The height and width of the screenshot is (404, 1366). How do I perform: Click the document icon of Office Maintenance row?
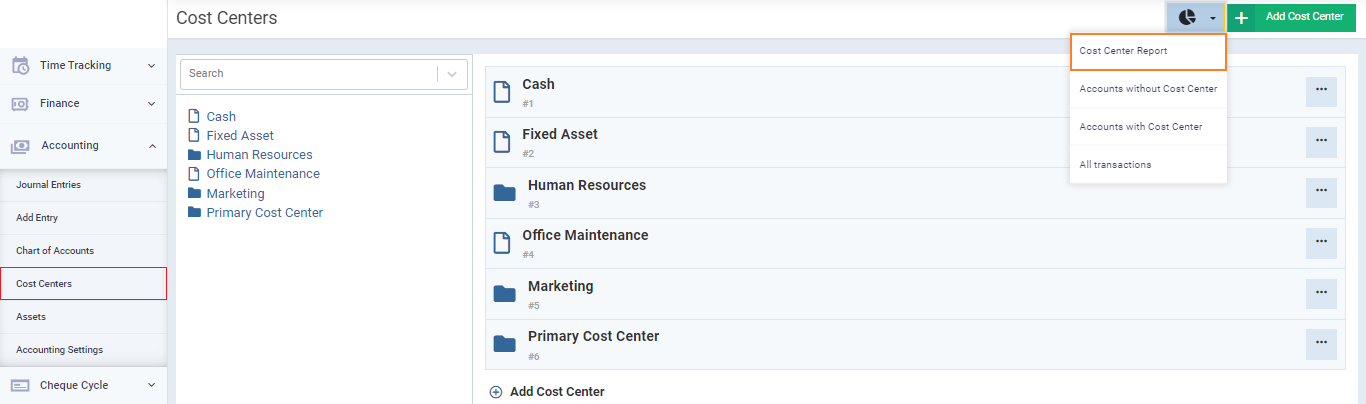[x=503, y=243]
